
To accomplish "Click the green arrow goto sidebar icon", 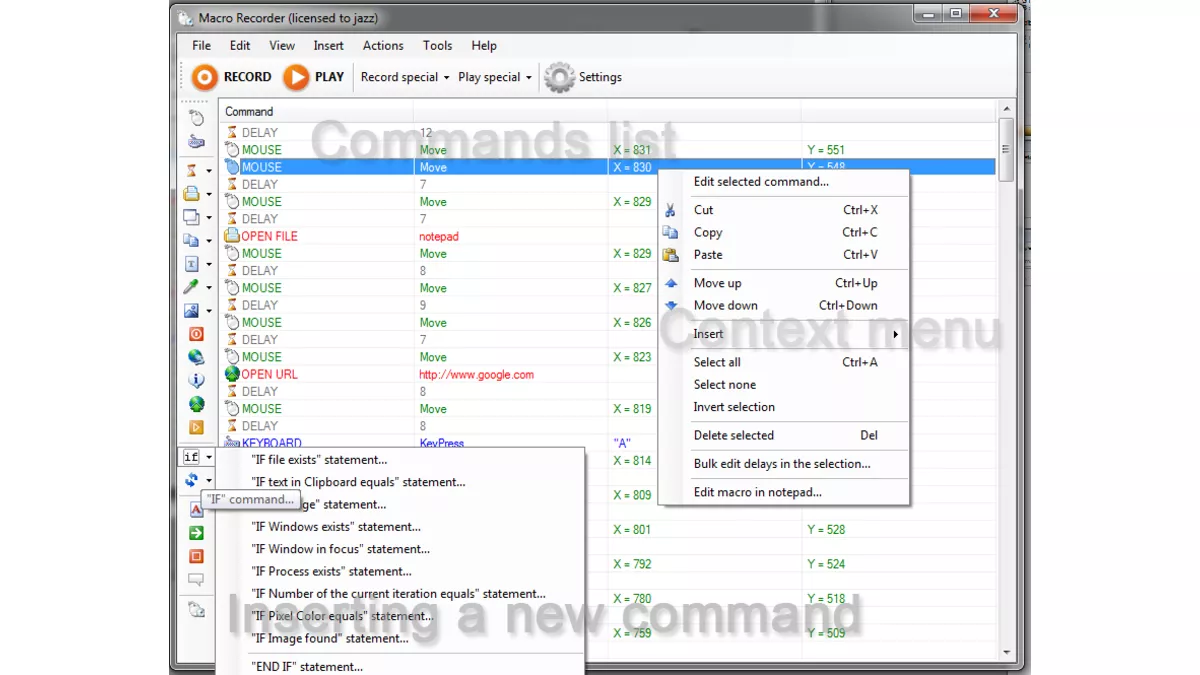I will (196, 533).
